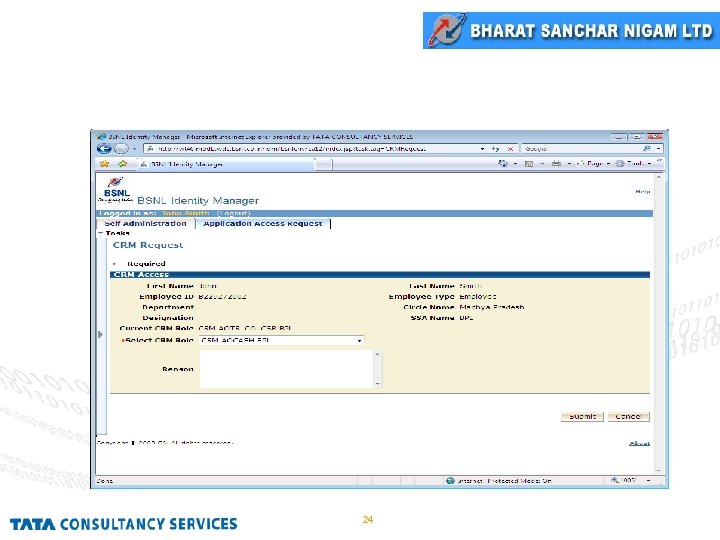Open the Page menu in command bar
This screenshot has height=540, width=720.
coord(593,163)
